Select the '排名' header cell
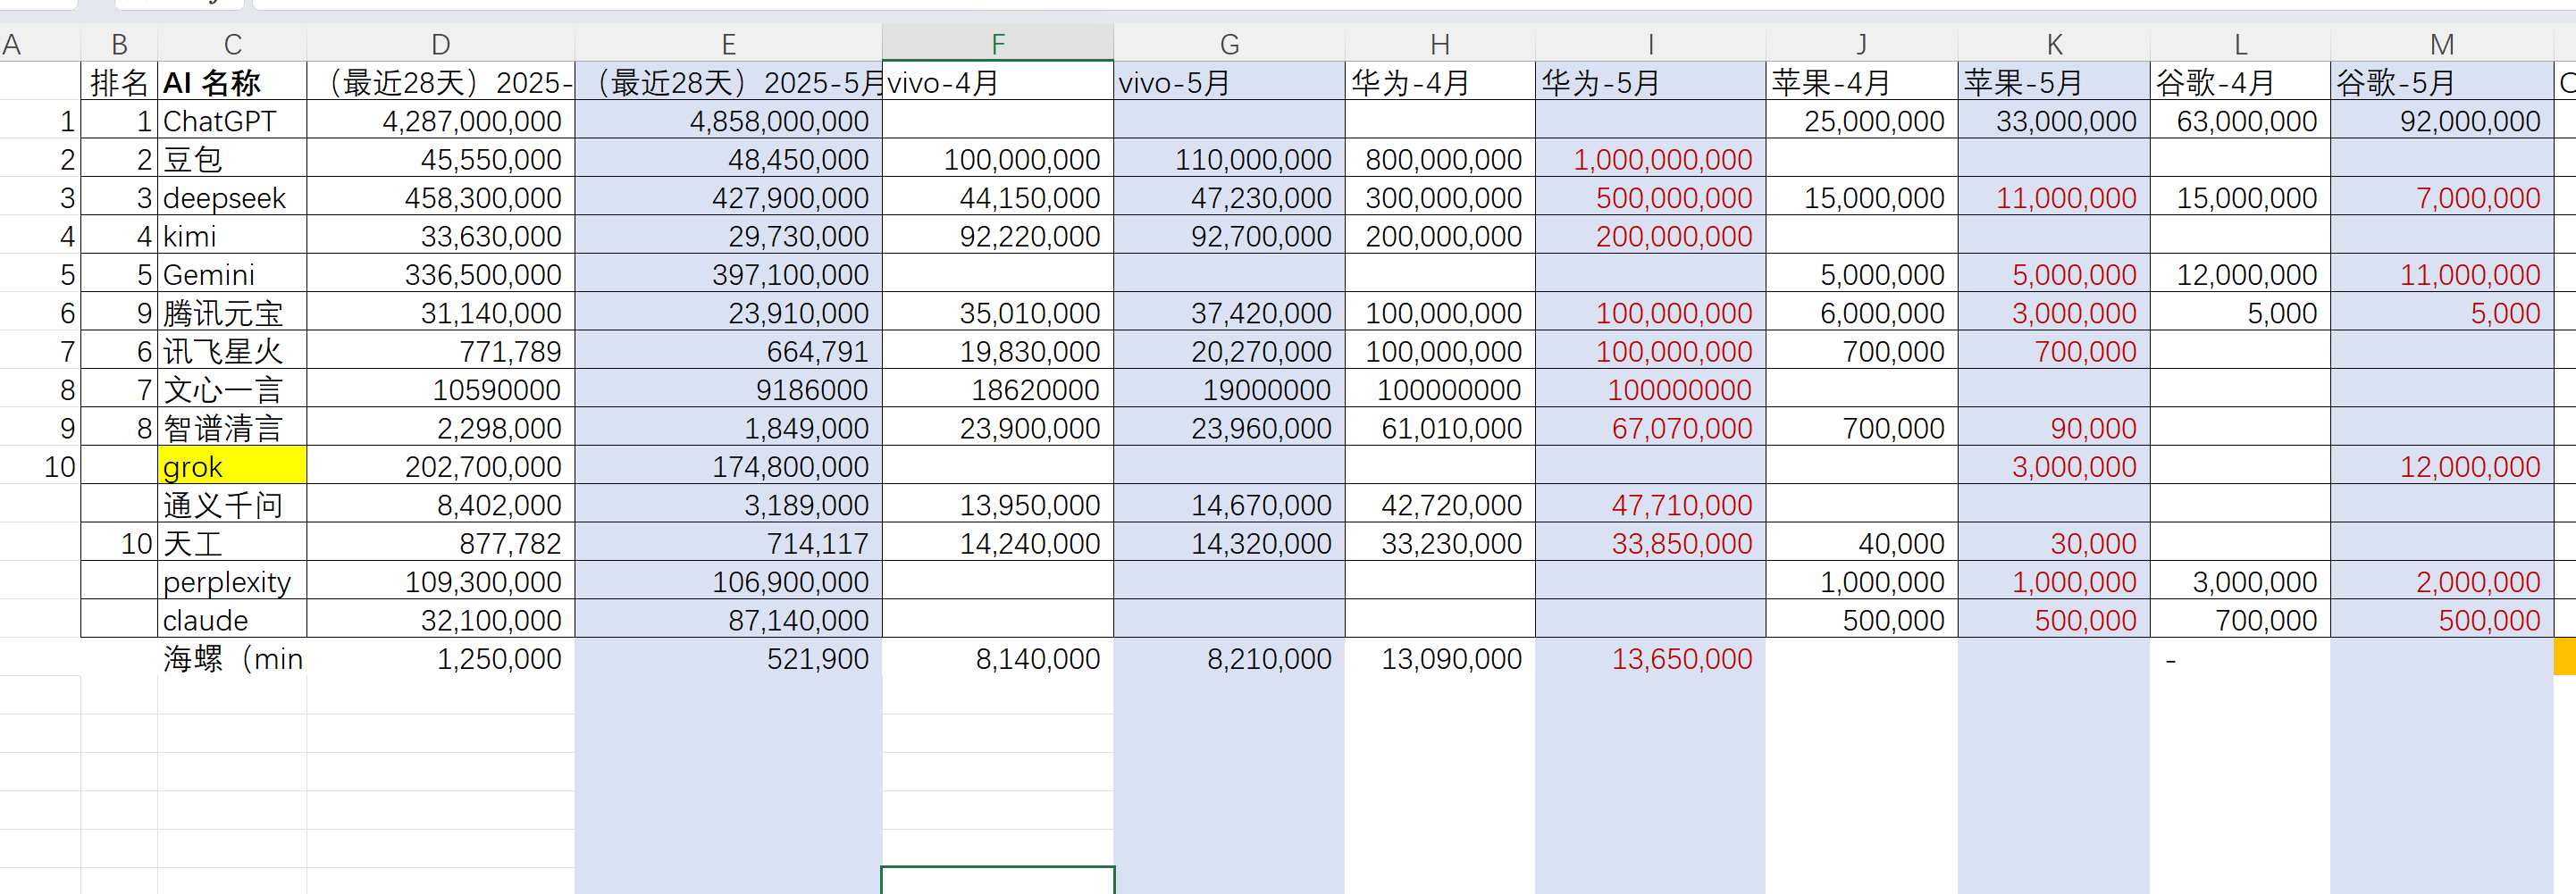The image size is (2576, 894). point(119,82)
